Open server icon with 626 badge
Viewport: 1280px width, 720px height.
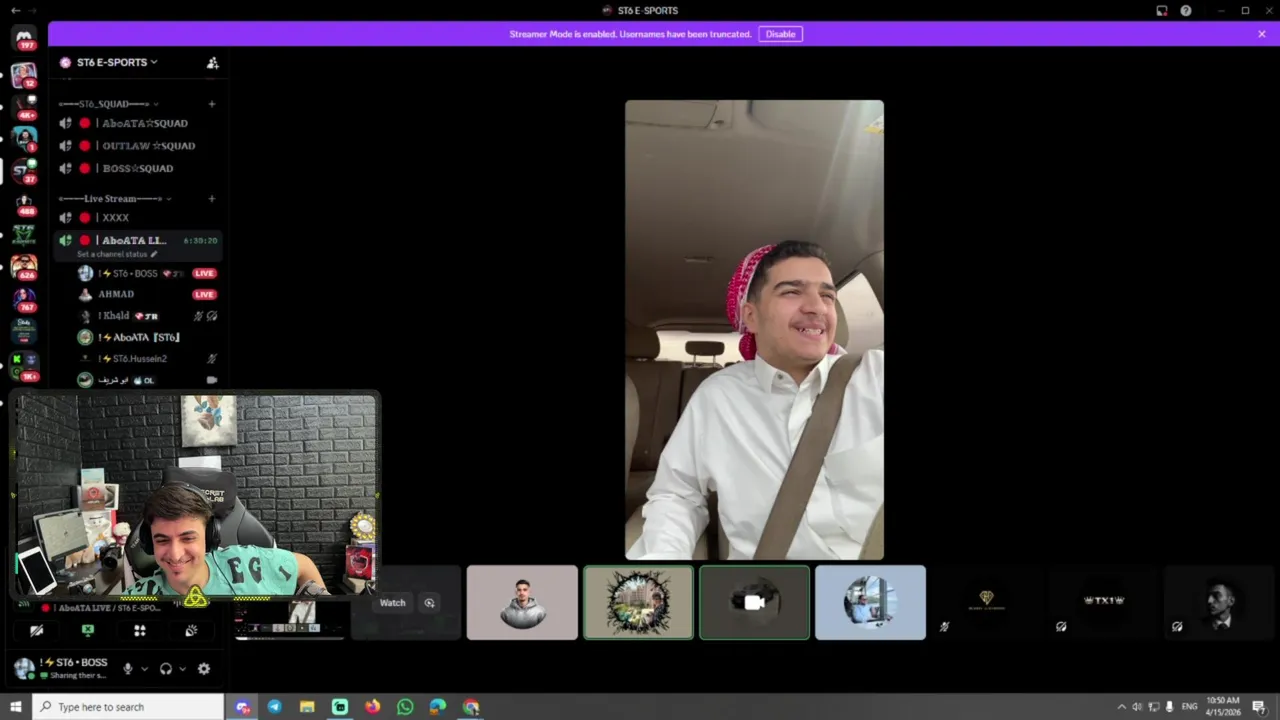pyautogui.click(x=24, y=267)
